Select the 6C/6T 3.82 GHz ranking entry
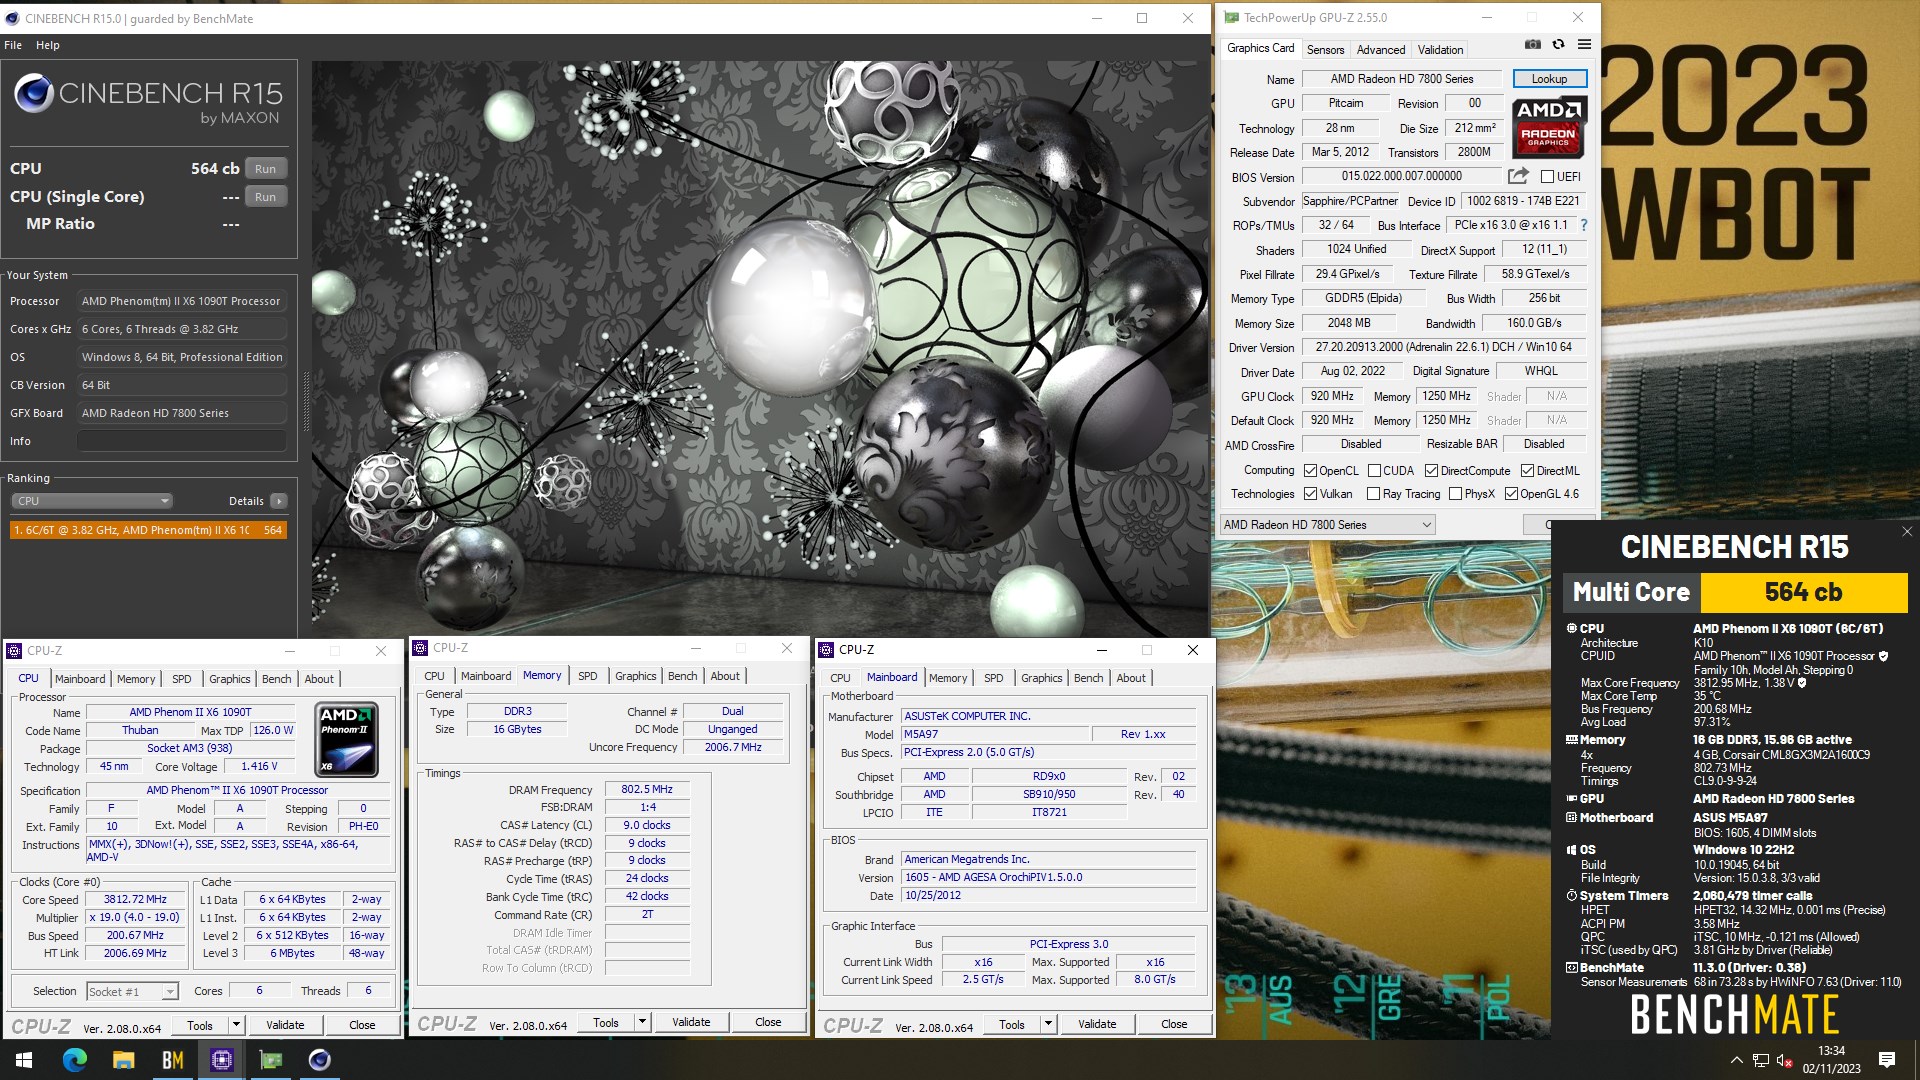 click(148, 530)
